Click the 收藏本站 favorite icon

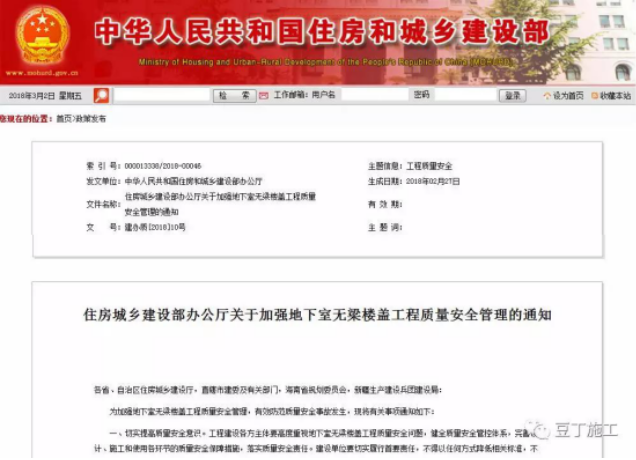(x=595, y=96)
